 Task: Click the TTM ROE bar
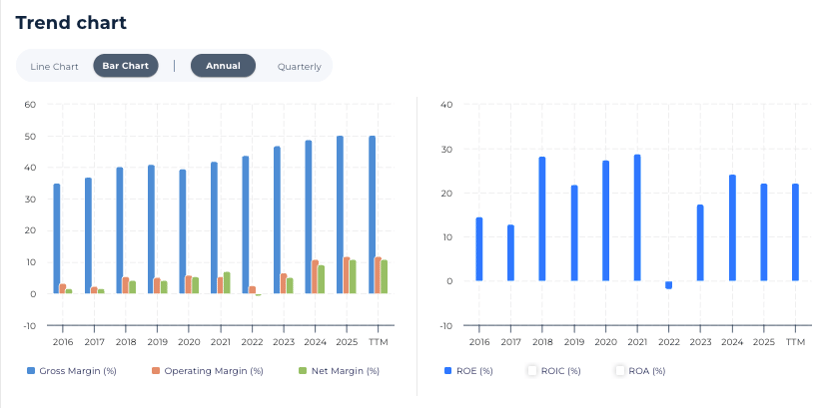[x=795, y=232]
